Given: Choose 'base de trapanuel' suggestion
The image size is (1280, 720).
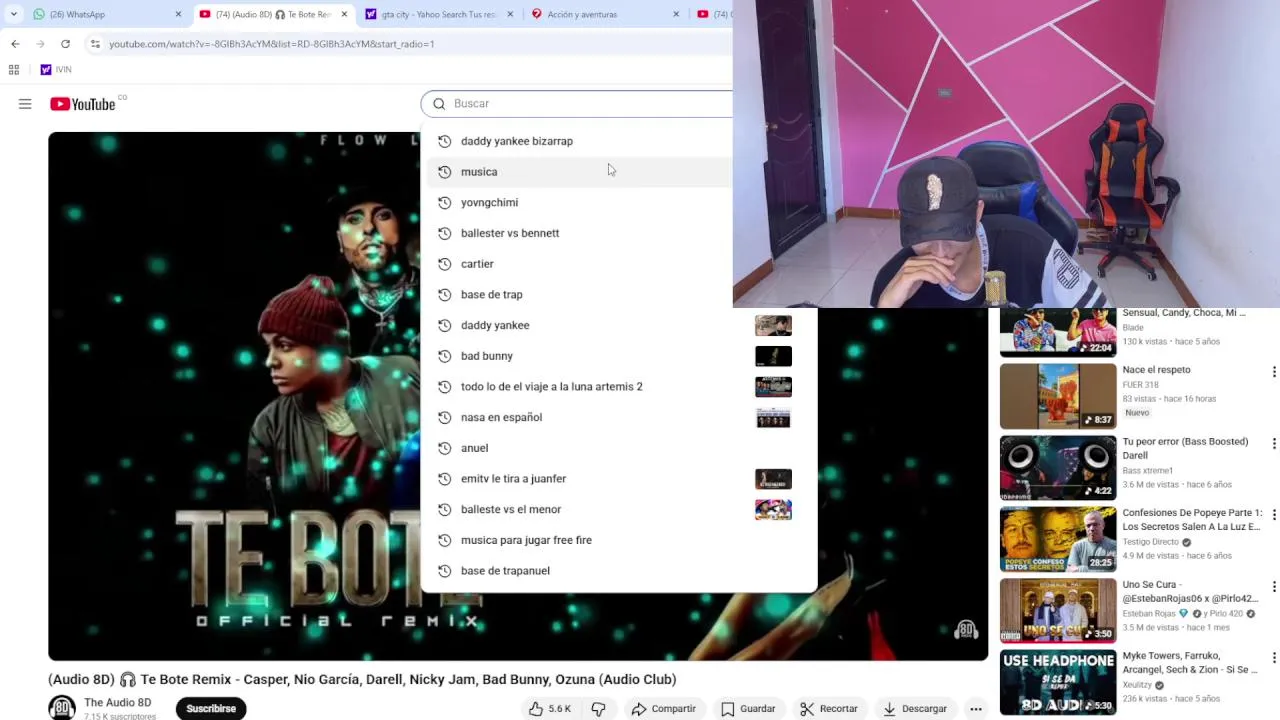Looking at the screenshot, I should (x=619, y=571).
